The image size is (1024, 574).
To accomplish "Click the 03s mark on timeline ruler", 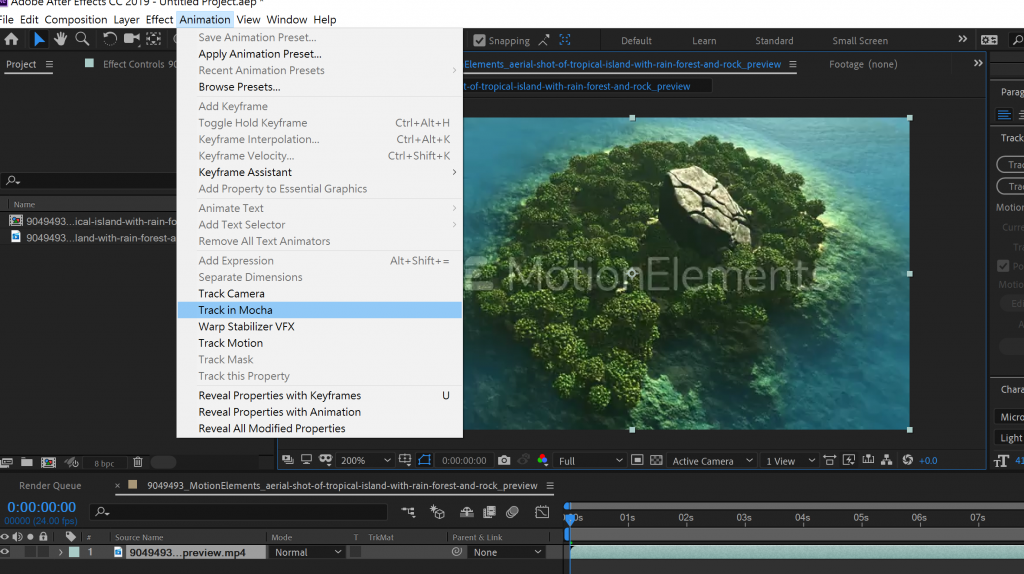I will 743,518.
